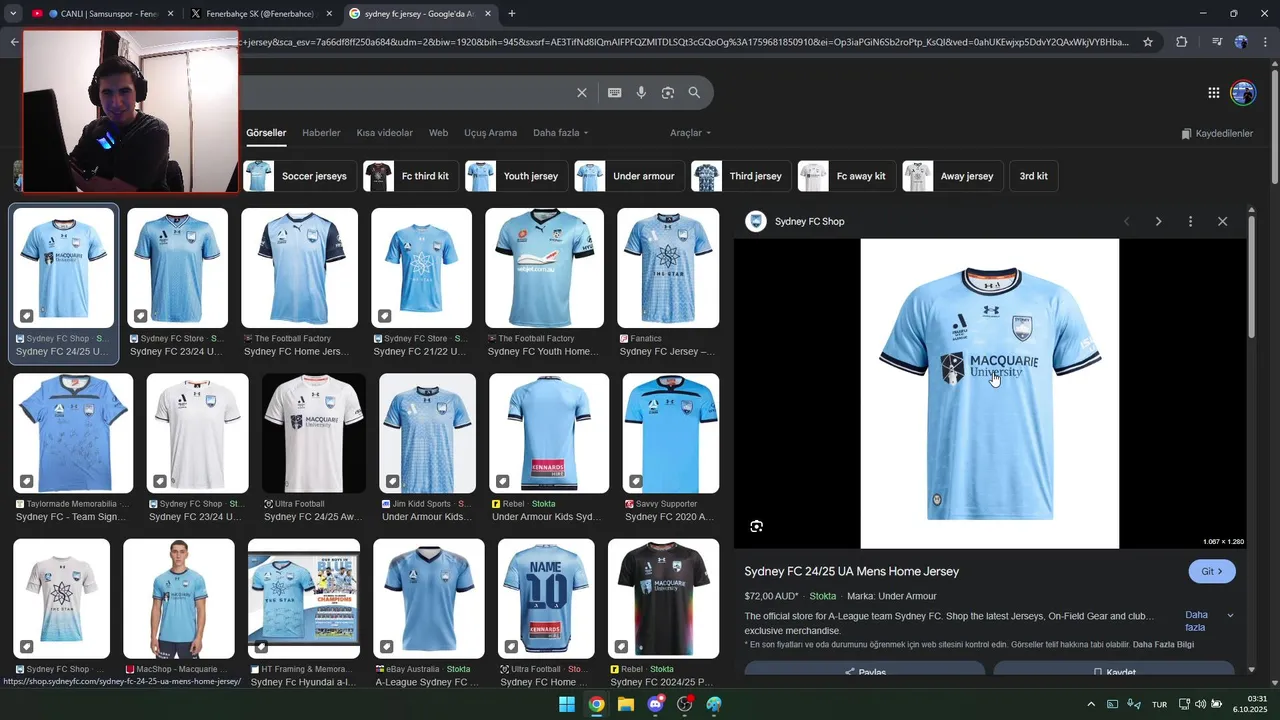Open the Araçlar tools dropdown
The image size is (1280, 720).
[x=690, y=133]
